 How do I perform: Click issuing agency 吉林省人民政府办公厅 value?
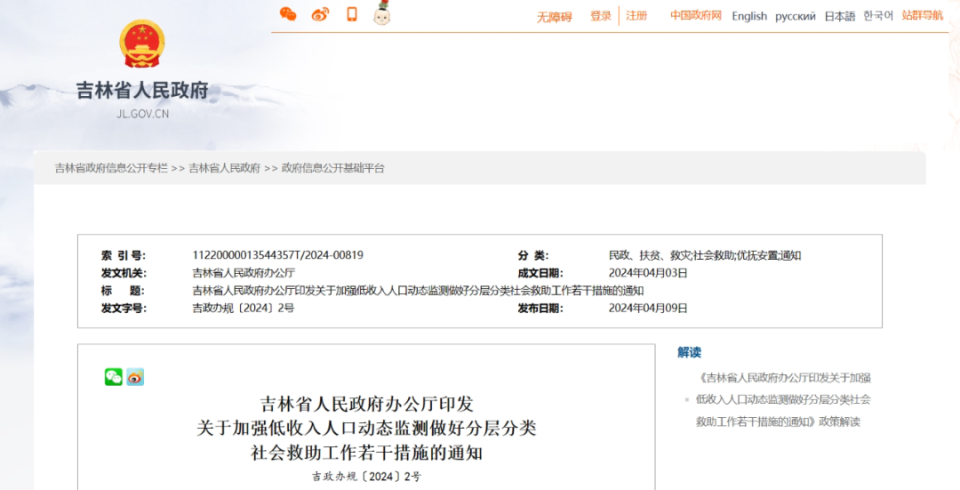coord(243,273)
